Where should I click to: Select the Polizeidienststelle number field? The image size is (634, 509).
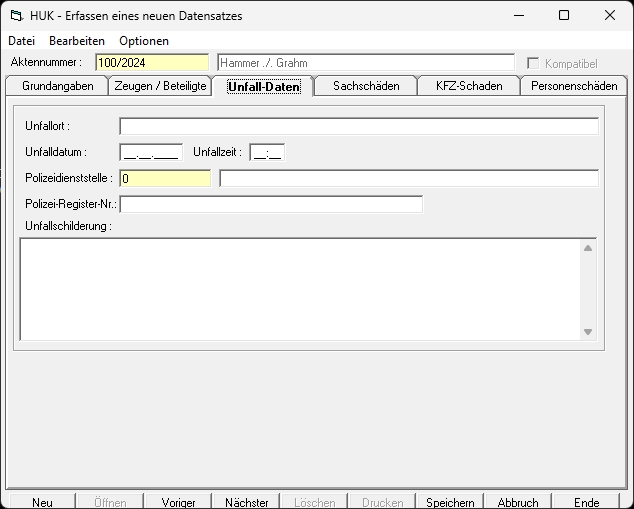coord(164,178)
